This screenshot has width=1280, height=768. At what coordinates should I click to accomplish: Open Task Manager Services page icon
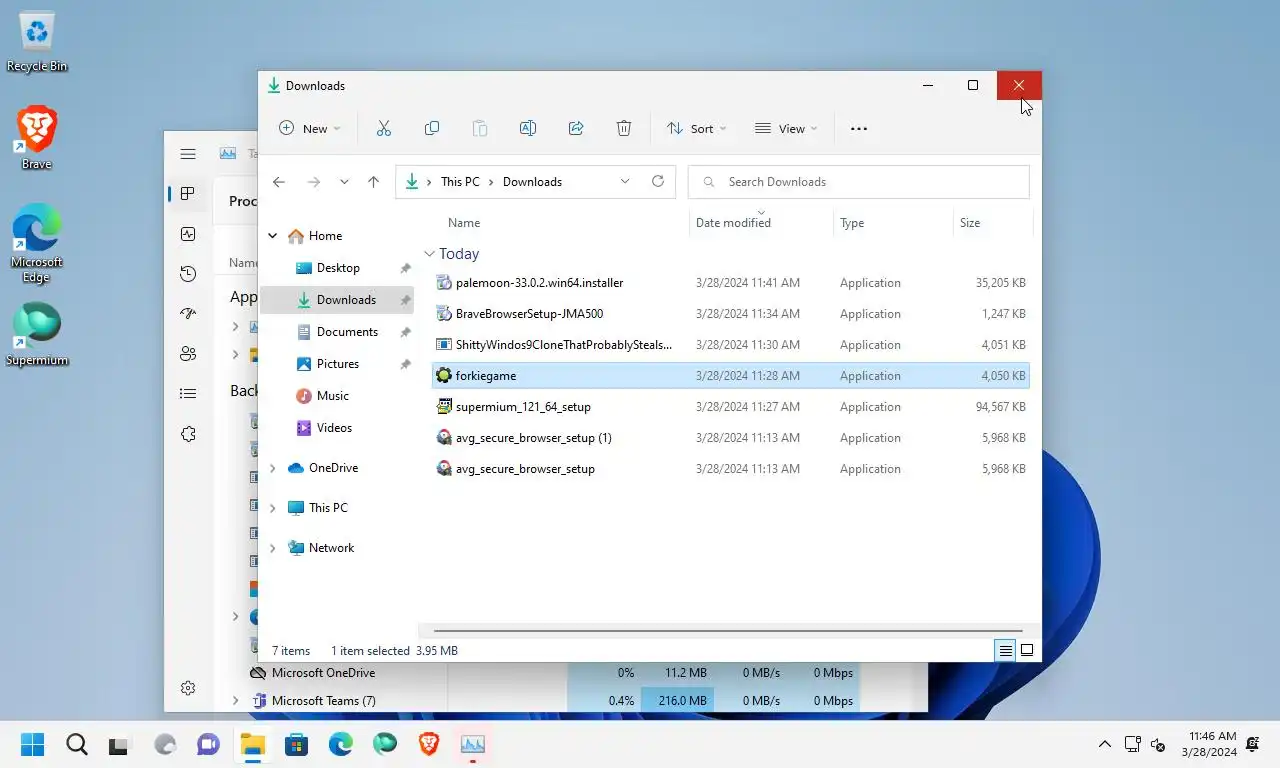click(x=188, y=434)
